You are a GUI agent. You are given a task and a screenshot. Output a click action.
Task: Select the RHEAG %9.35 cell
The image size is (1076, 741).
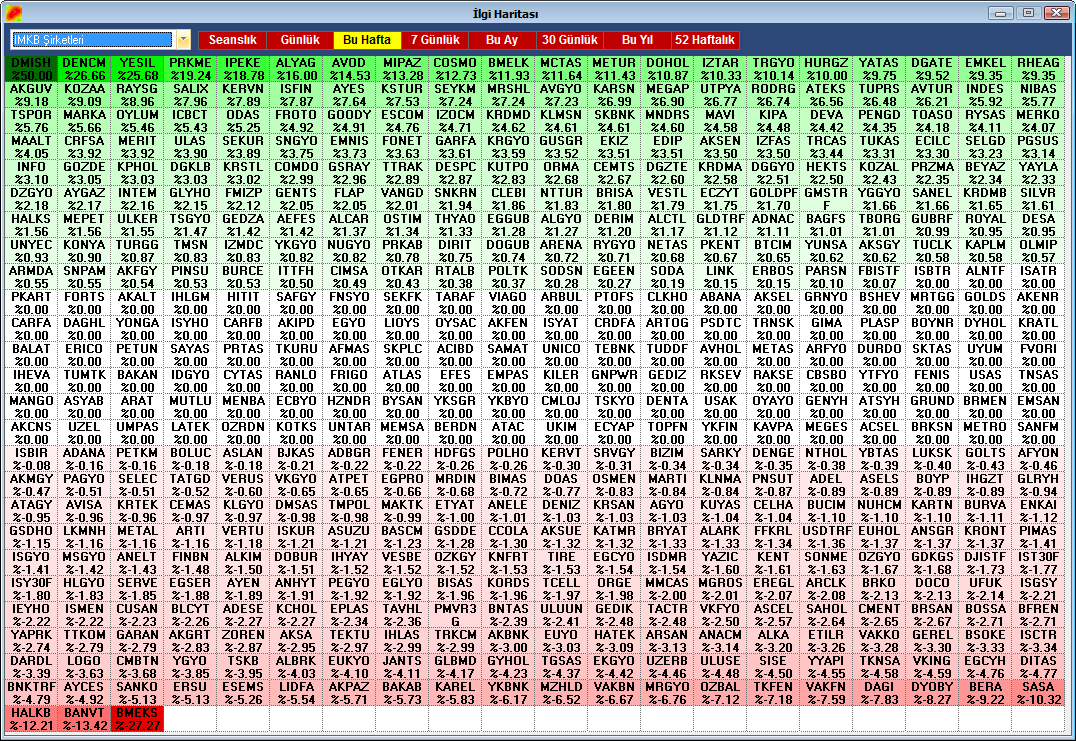pos(1038,69)
